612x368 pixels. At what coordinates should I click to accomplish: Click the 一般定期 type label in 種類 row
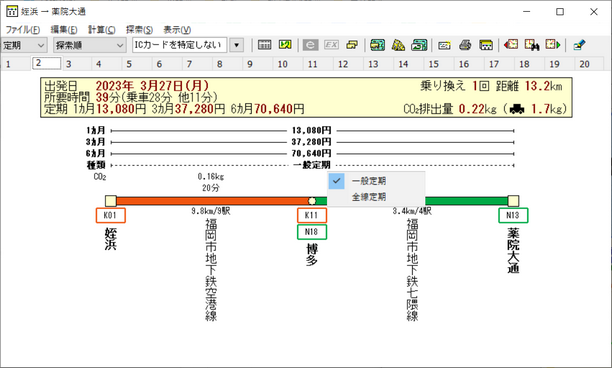click(312, 165)
